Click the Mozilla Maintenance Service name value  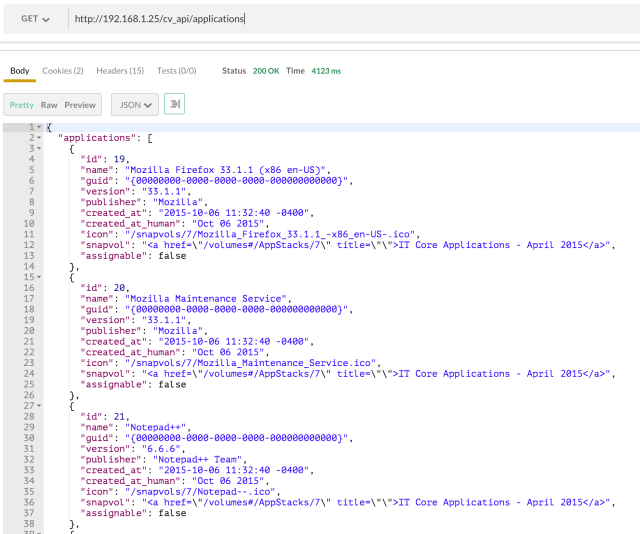(208, 298)
